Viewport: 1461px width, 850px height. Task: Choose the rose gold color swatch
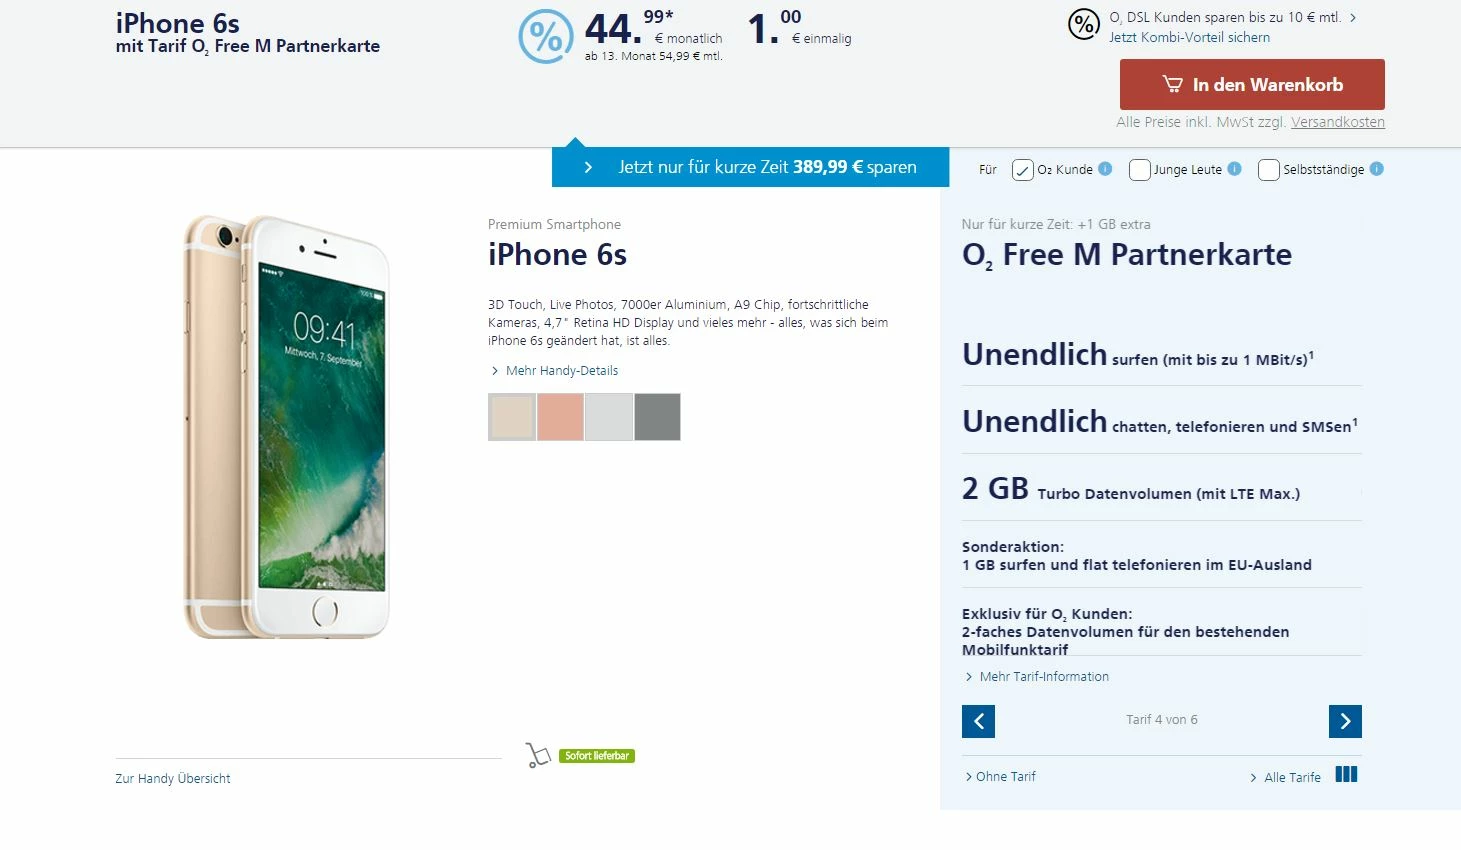tap(560, 417)
